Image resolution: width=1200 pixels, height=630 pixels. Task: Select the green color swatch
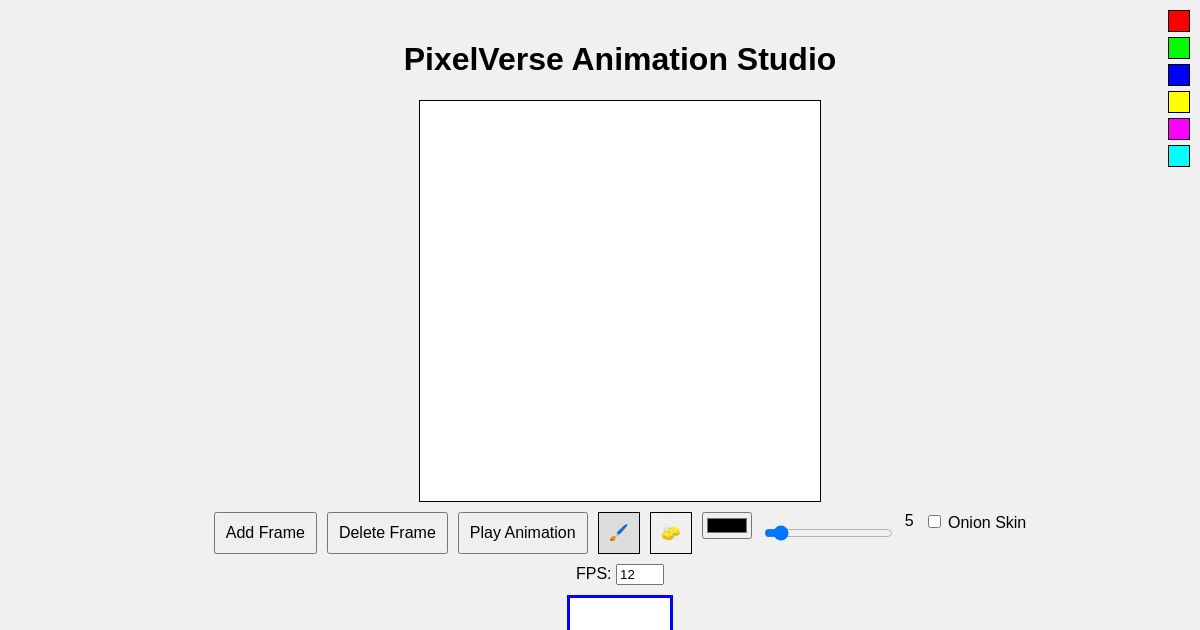point(1179,48)
